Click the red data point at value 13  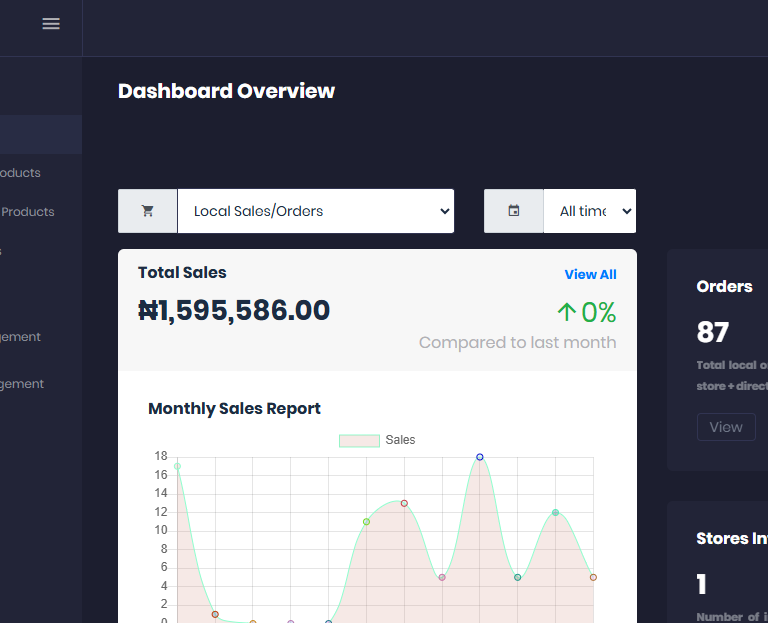click(404, 503)
